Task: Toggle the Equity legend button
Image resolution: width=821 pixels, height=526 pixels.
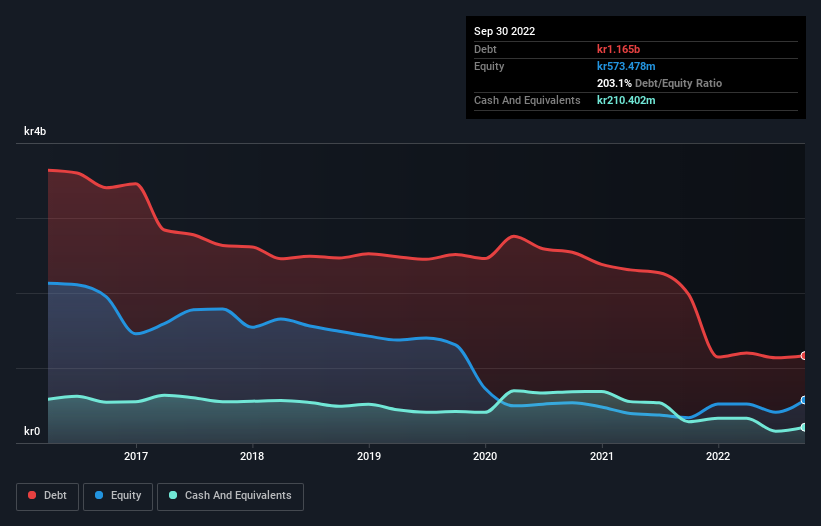Action: tap(118, 496)
